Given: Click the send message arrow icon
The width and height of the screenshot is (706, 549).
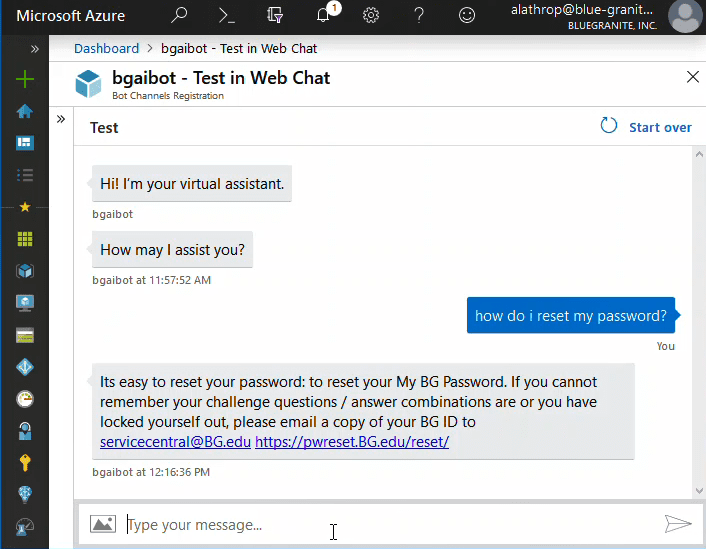Looking at the screenshot, I should (678, 524).
